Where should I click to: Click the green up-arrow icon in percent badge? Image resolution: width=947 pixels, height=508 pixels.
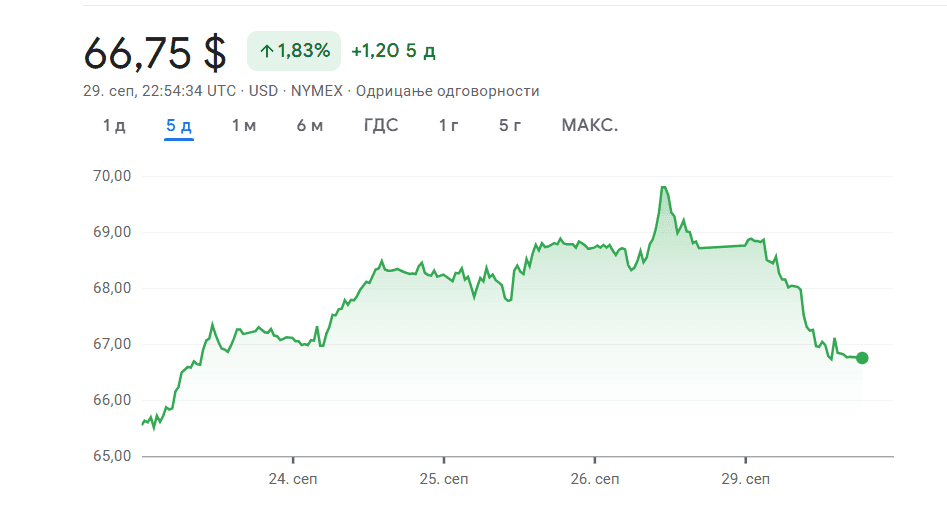click(x=266, y=51)
